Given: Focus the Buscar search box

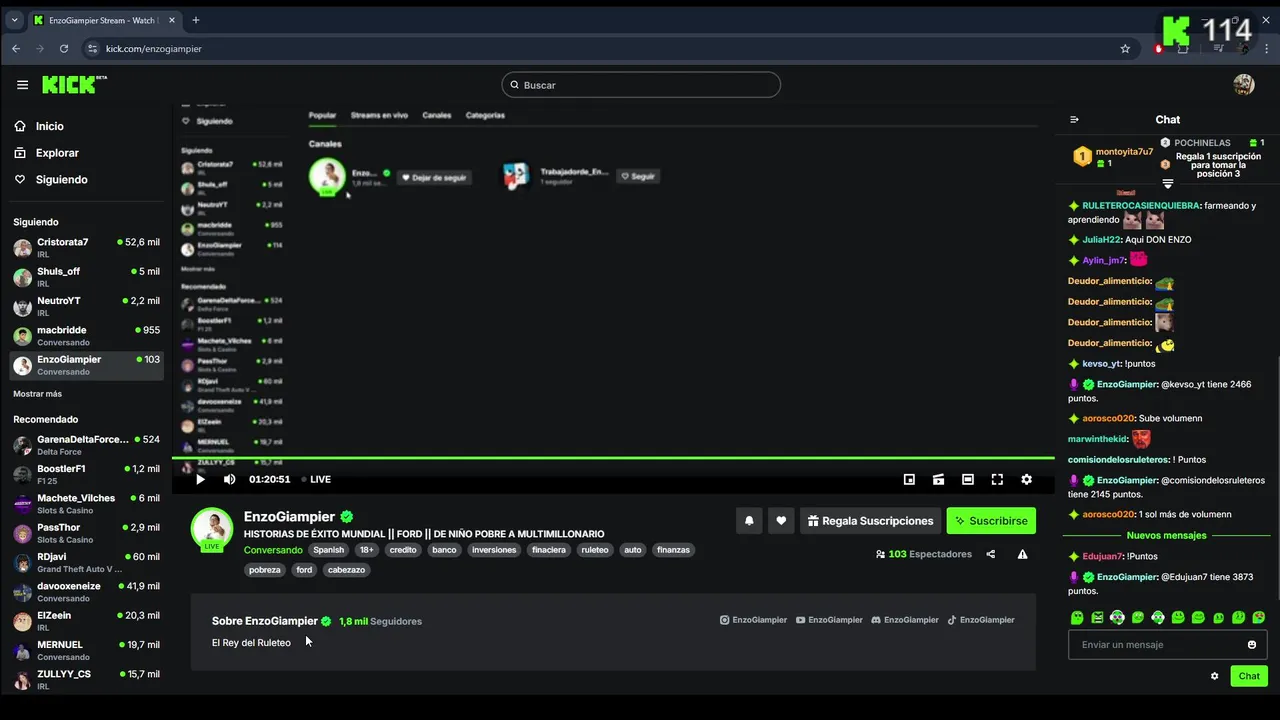Looking at the screenshot, I should (640, 85).
